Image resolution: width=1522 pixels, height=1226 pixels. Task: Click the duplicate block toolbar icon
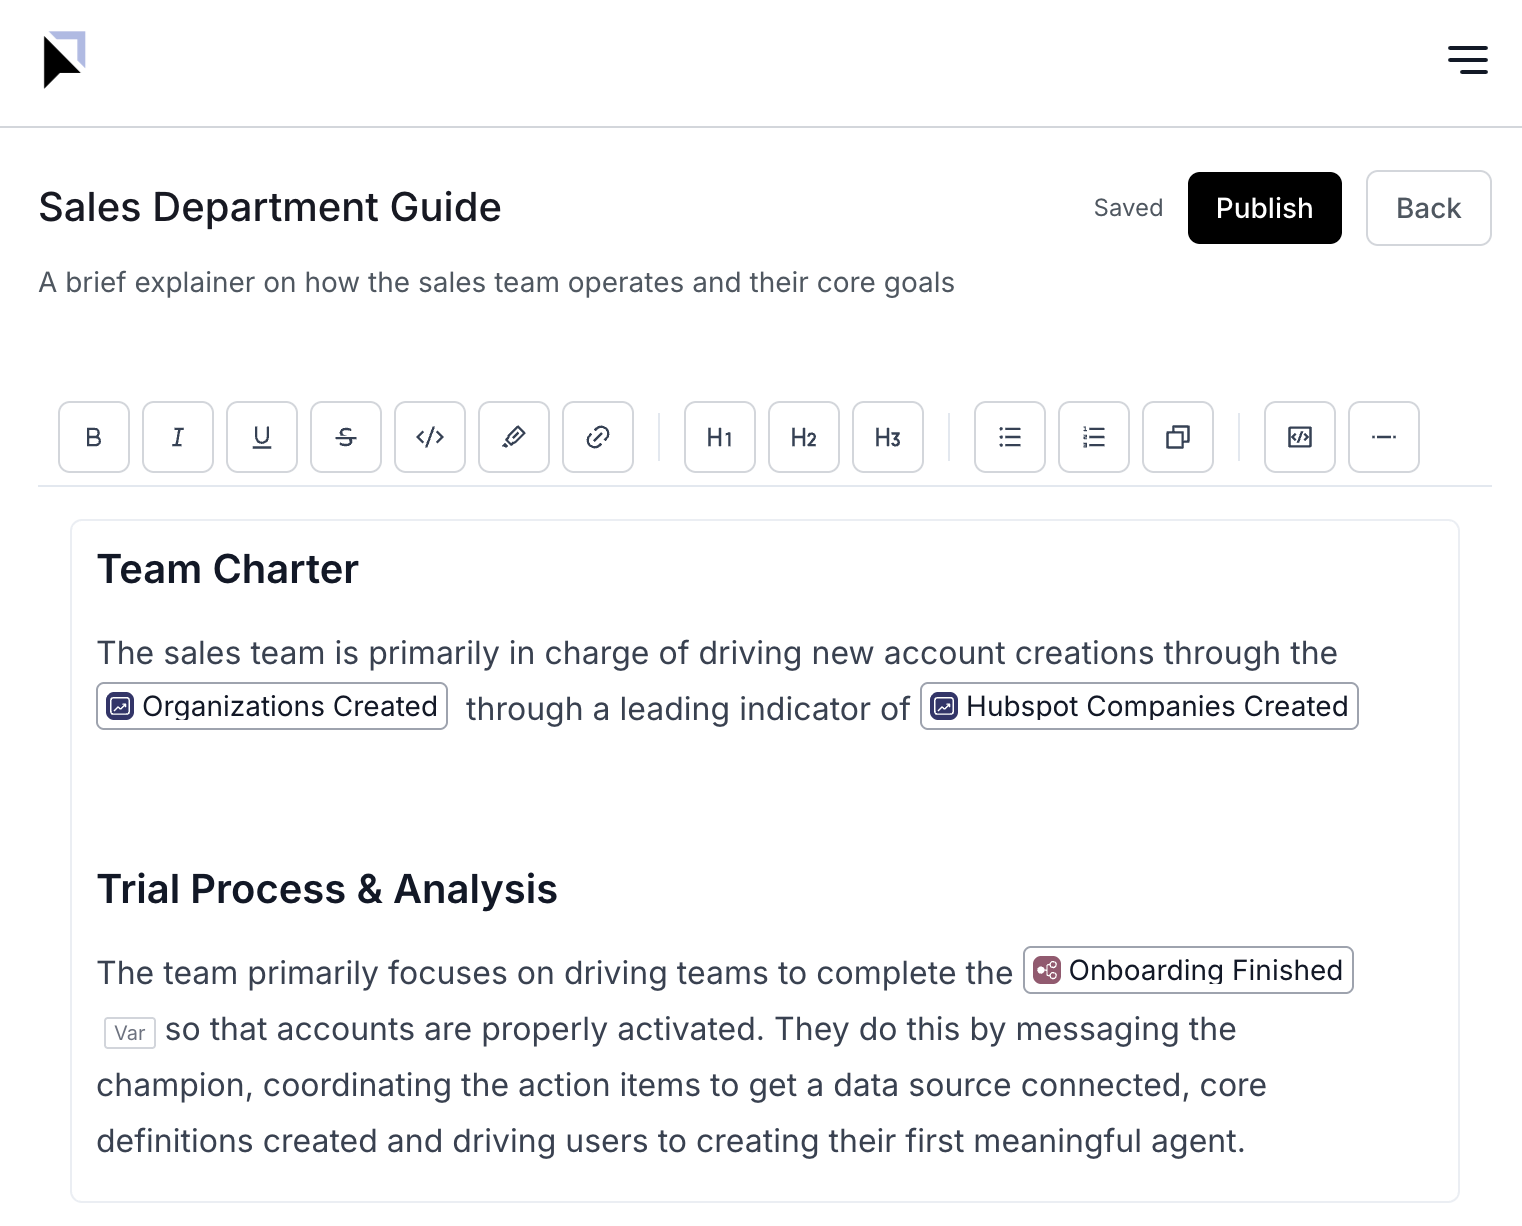tap(1177, 437)
